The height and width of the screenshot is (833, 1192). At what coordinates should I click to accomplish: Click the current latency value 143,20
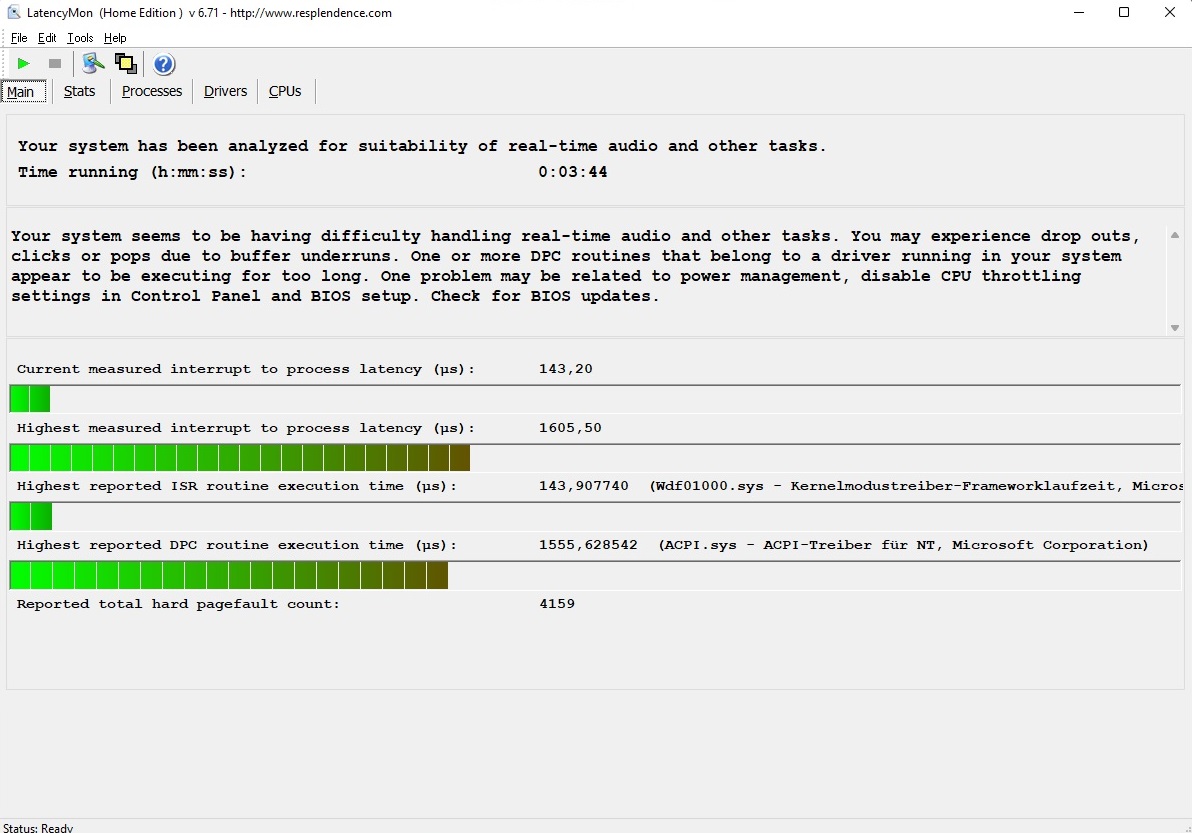(566, 369)
